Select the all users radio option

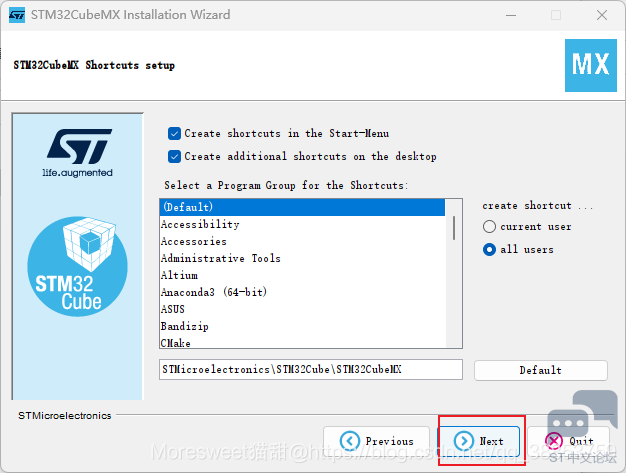pos(489,249)
